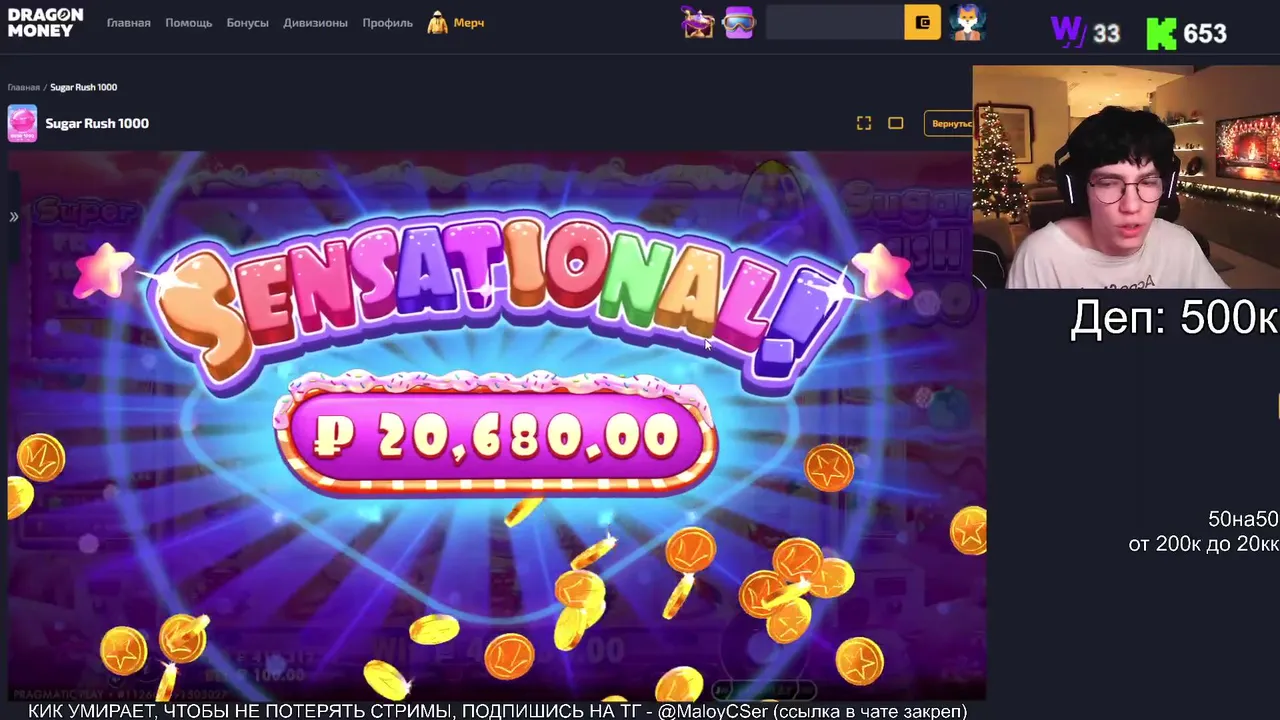Open the Дивизионы page
This screenshot has height=720, width=1280.
[315, 22]
